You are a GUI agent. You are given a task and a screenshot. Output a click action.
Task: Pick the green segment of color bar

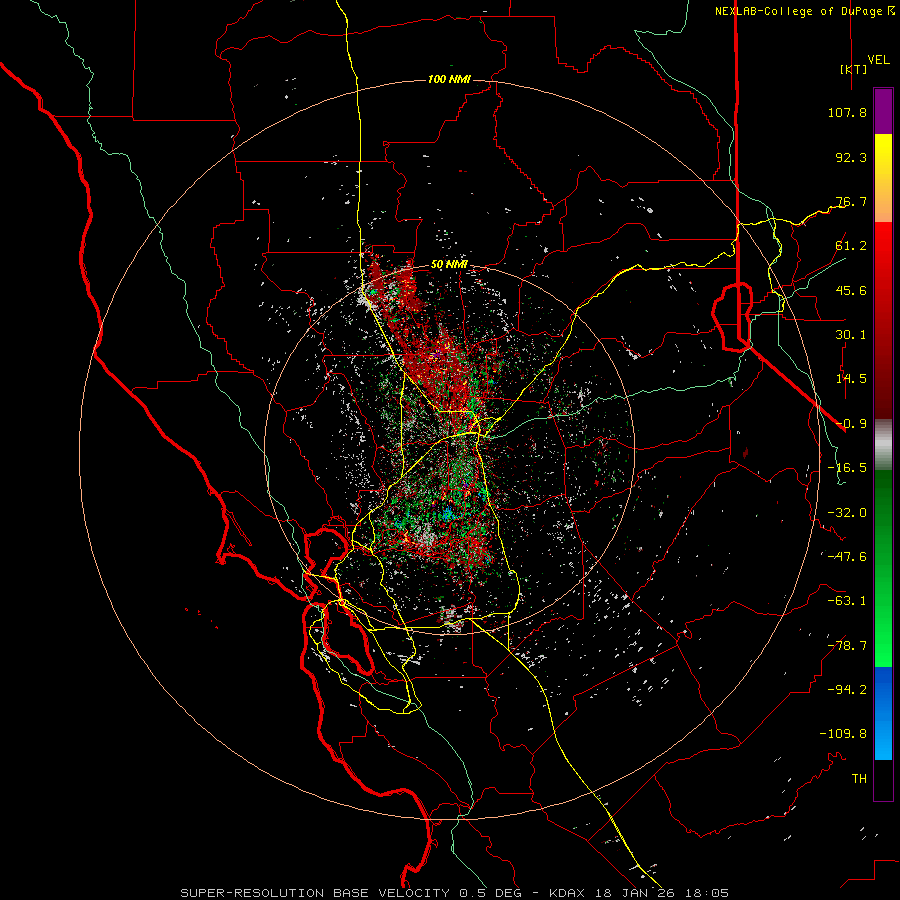pos(883,568)
